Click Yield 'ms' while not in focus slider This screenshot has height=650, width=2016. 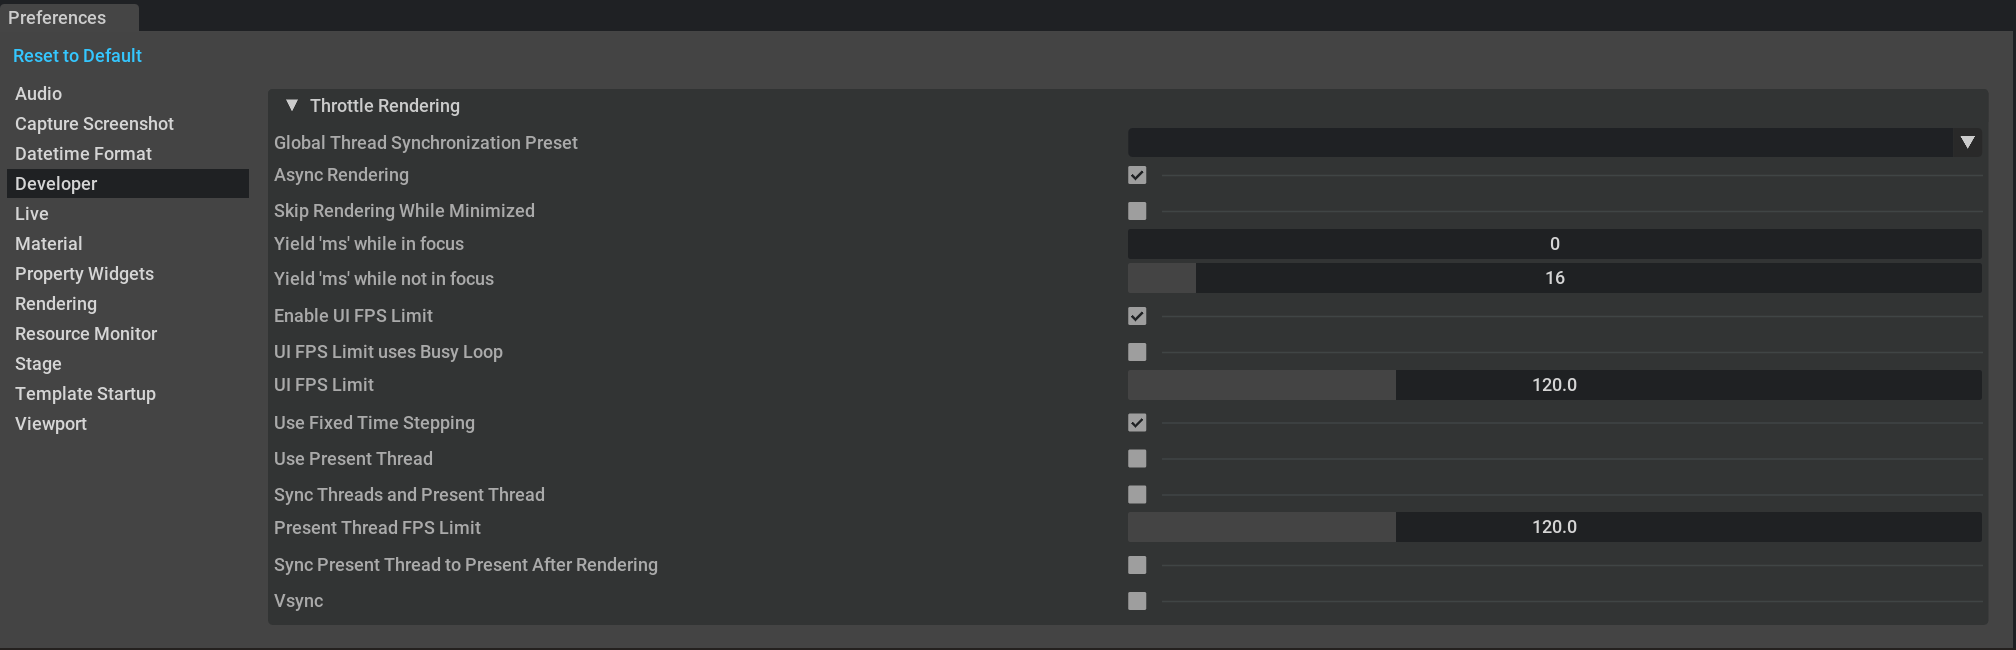1554,278
